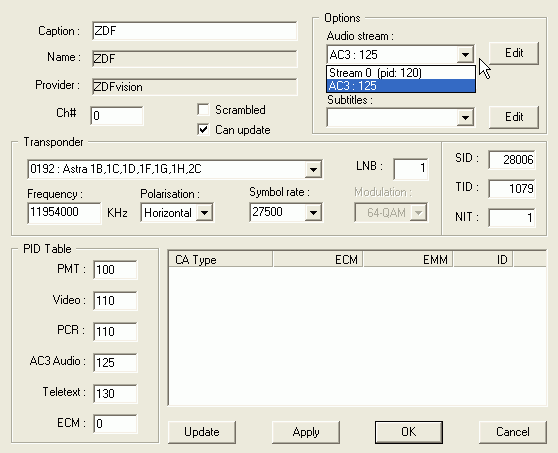Open the Symbol rate dropdown
This screenshot has height=453, width=558.
(x=313, y=212)
